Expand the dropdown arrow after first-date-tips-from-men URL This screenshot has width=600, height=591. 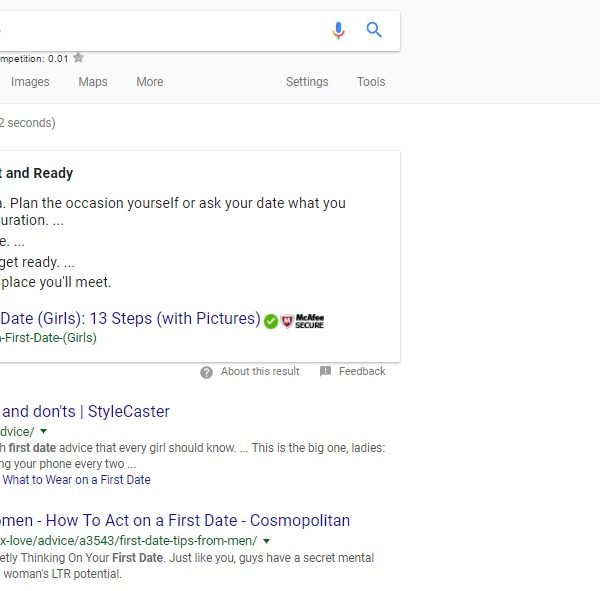[267, 541]
